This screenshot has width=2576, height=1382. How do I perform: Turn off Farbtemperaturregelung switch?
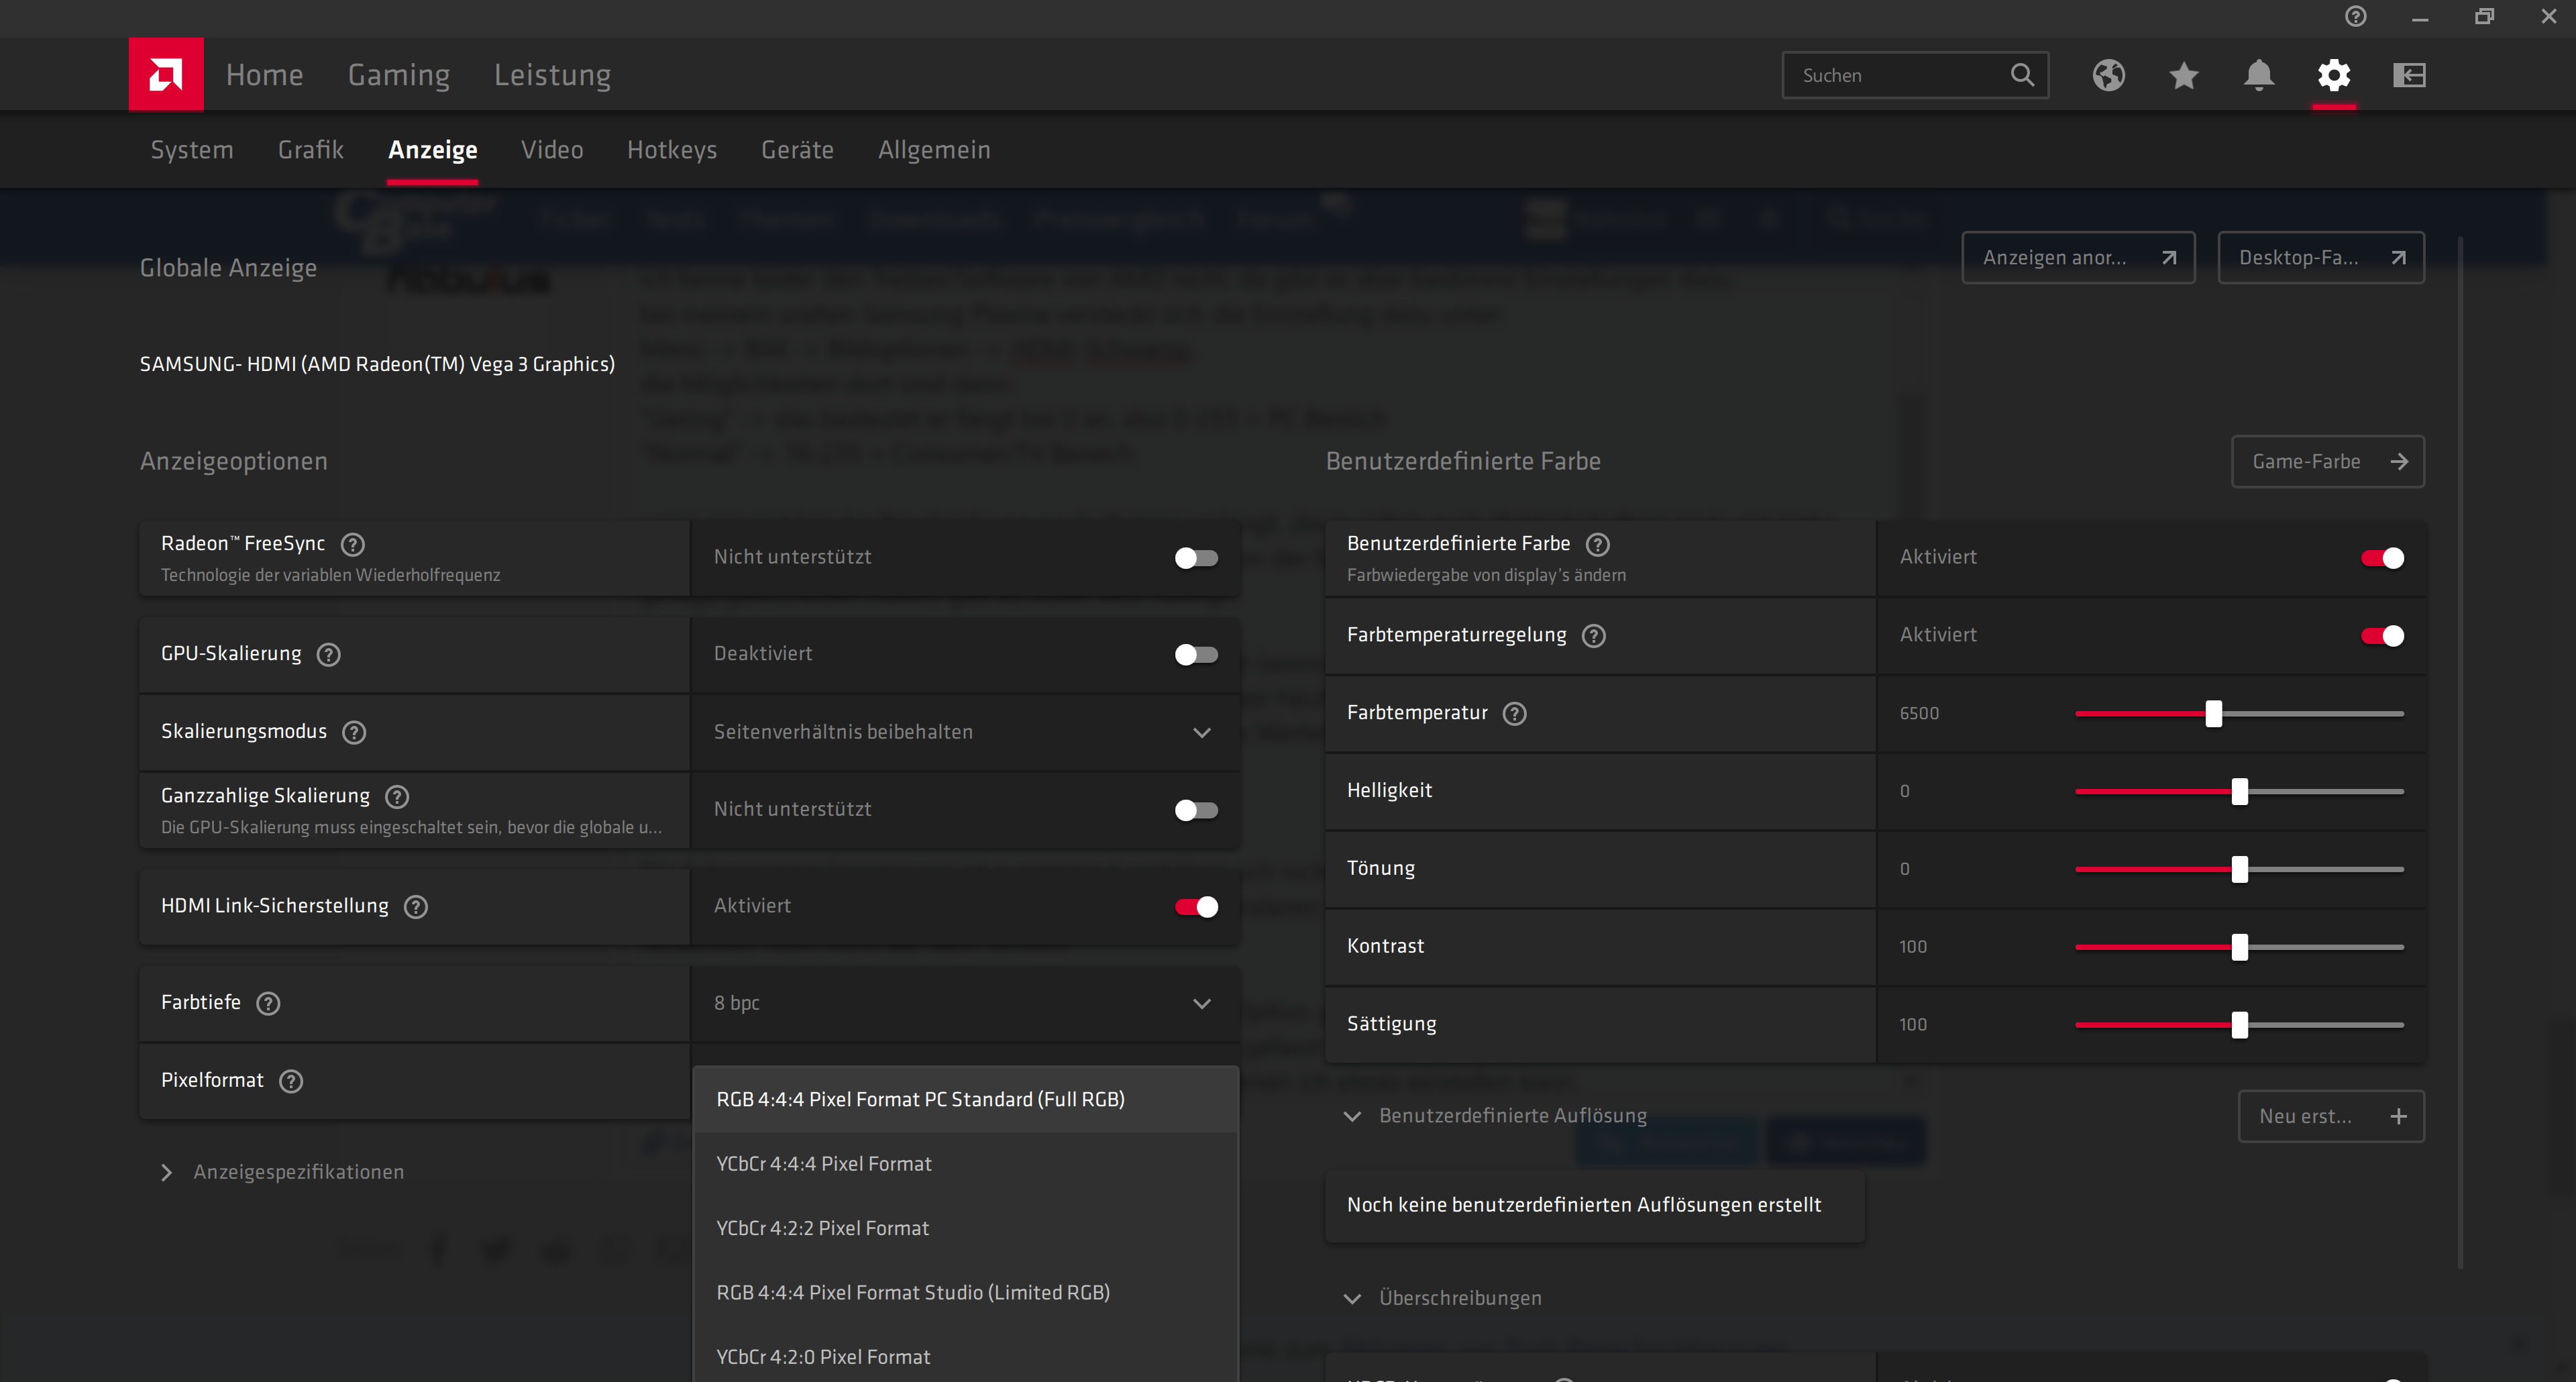[2382, 635]
